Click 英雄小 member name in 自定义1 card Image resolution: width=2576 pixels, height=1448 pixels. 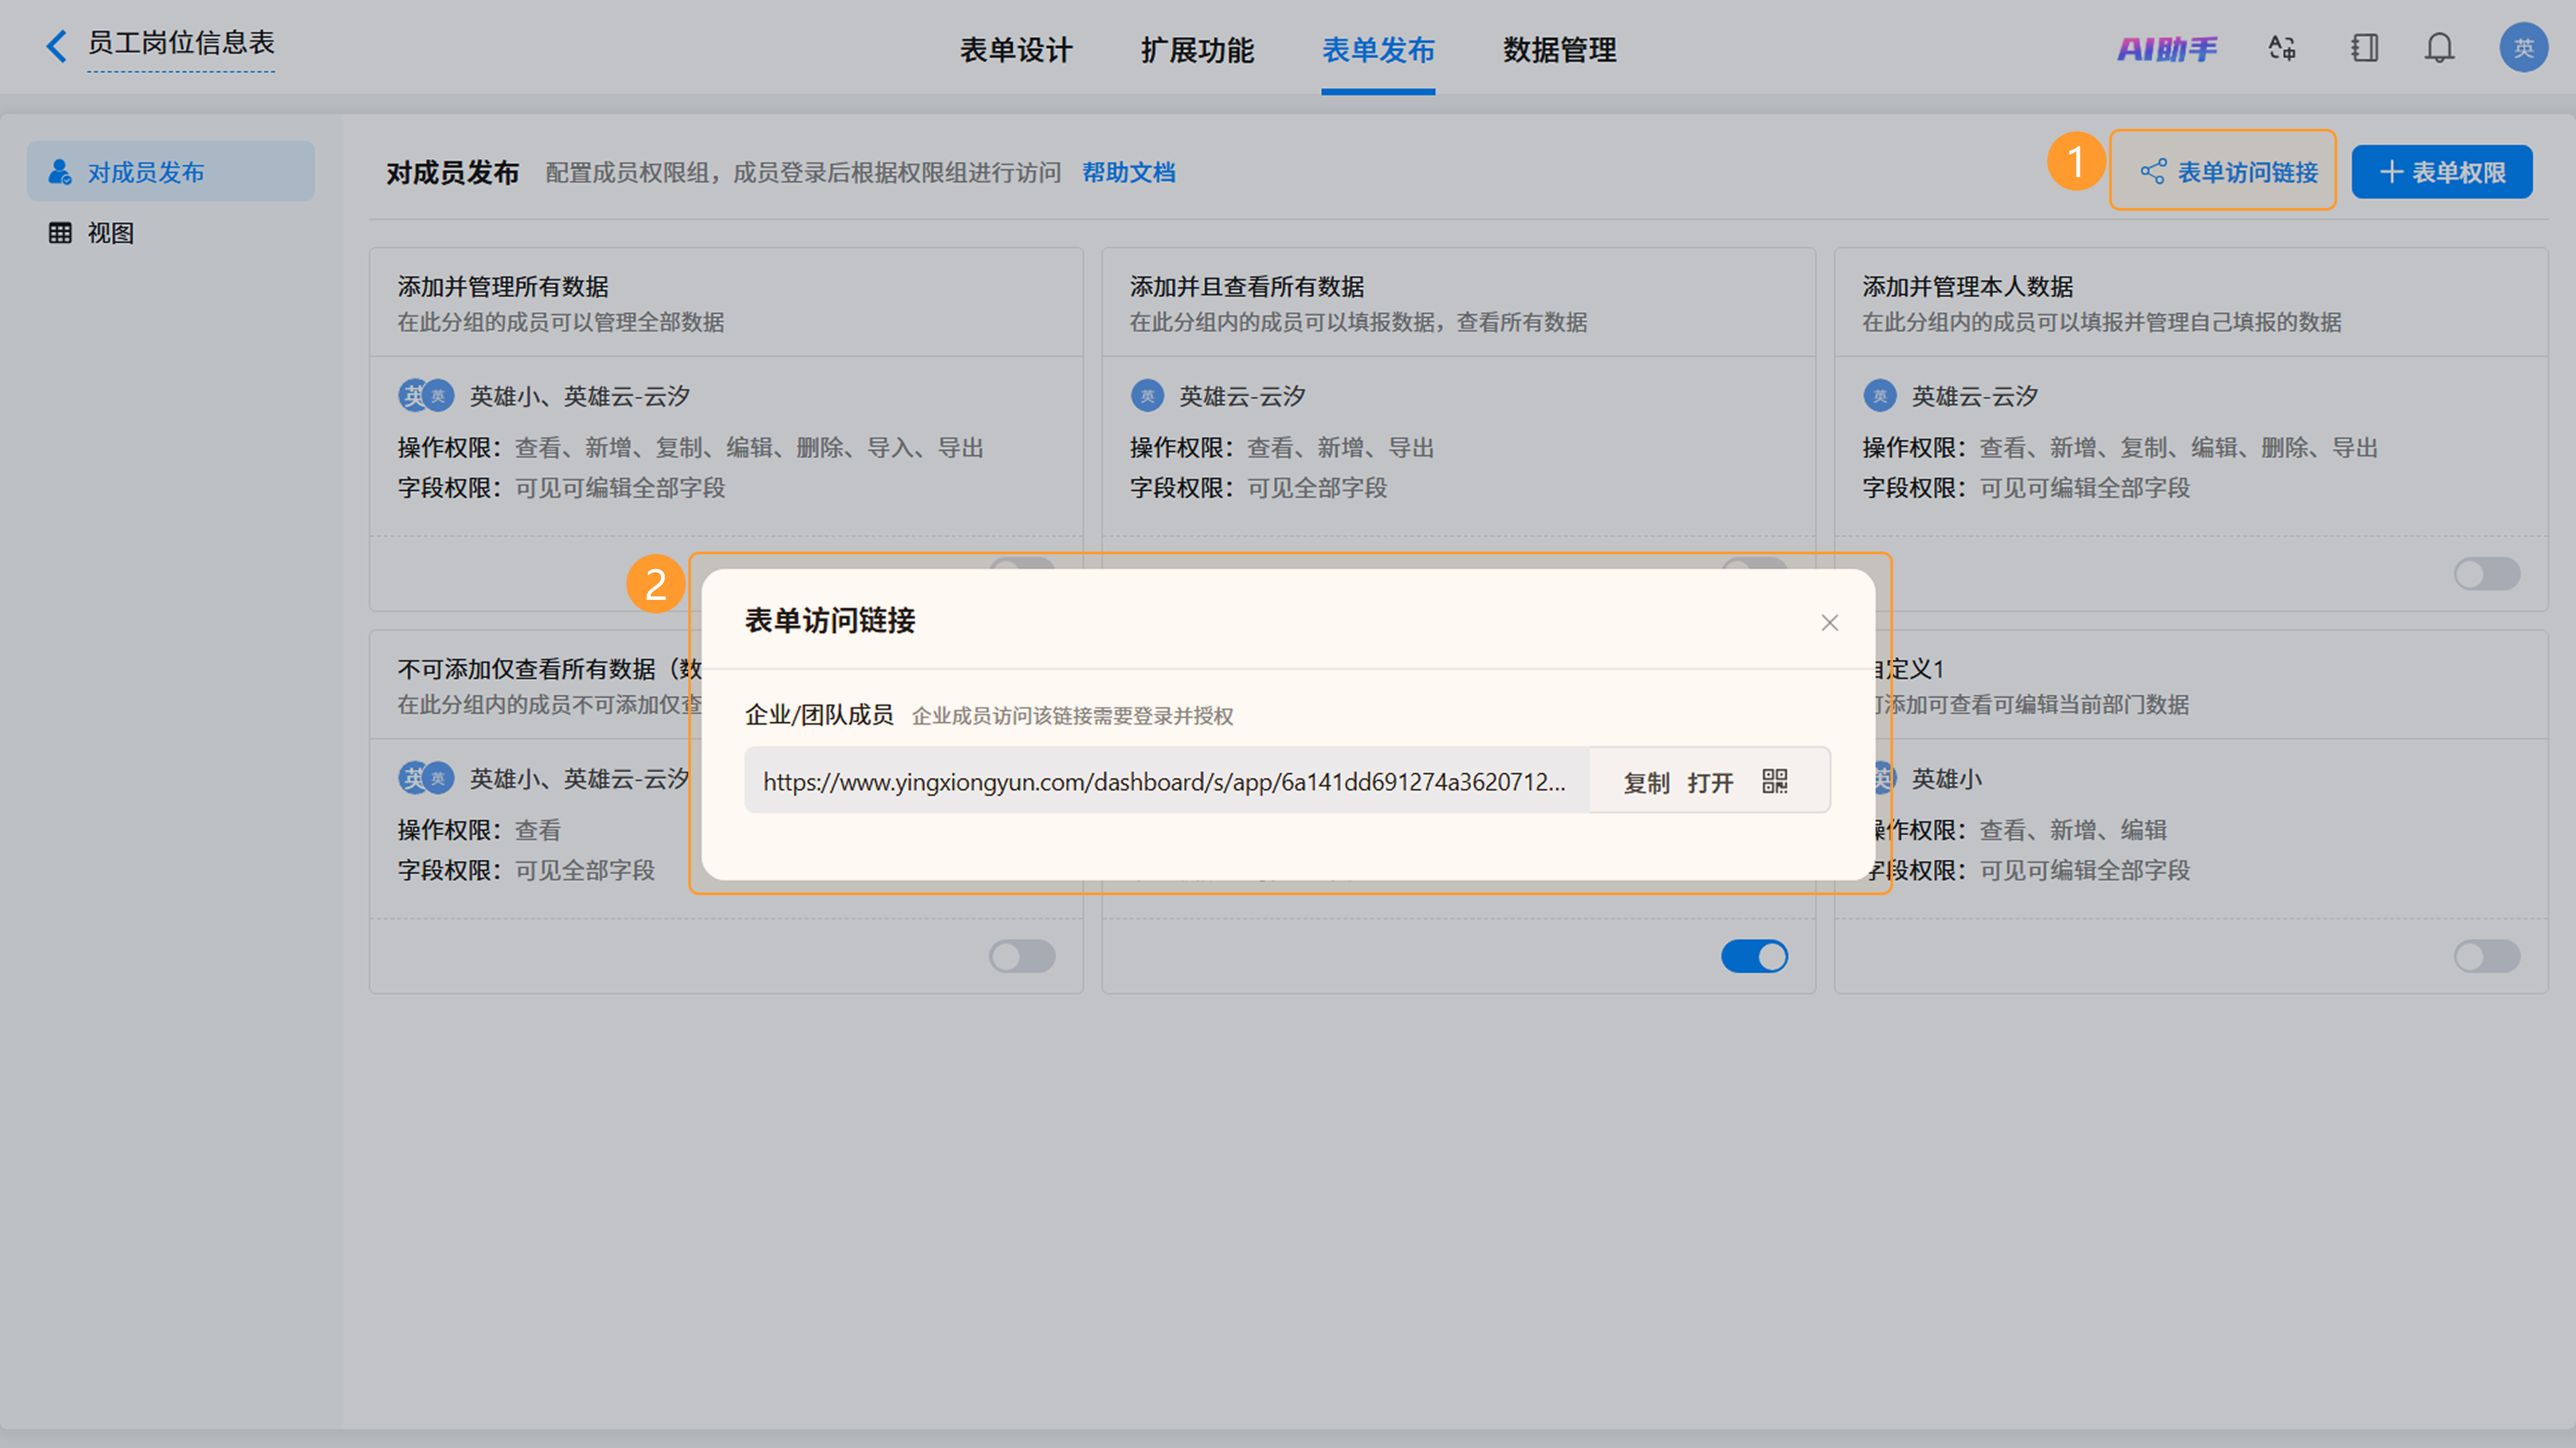[1946, 779]
